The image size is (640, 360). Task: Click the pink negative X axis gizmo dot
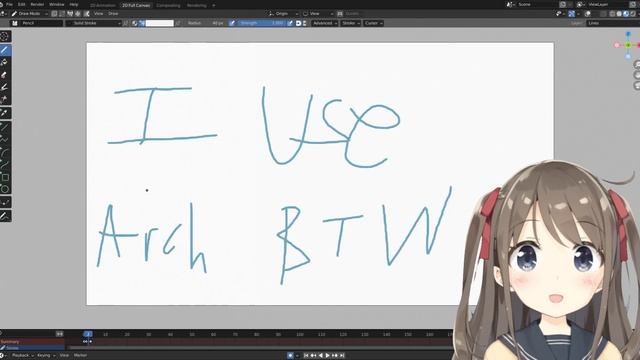617,45
